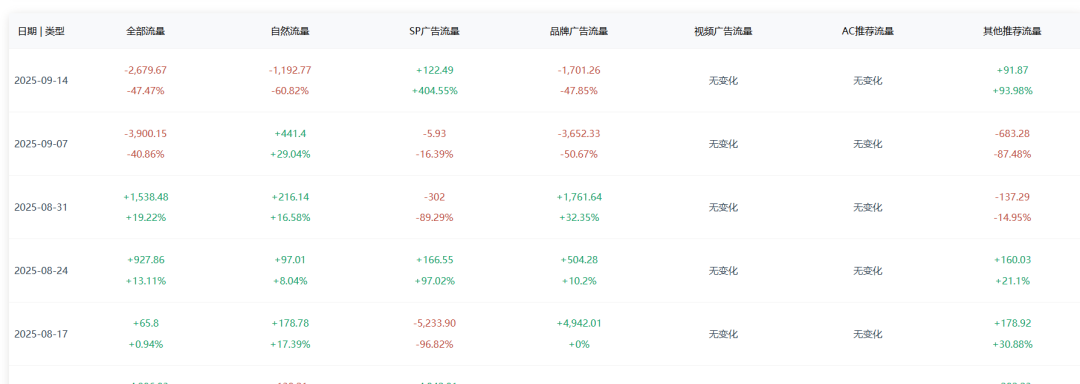Click the +93.98% percentage value

coord(1012,91)
